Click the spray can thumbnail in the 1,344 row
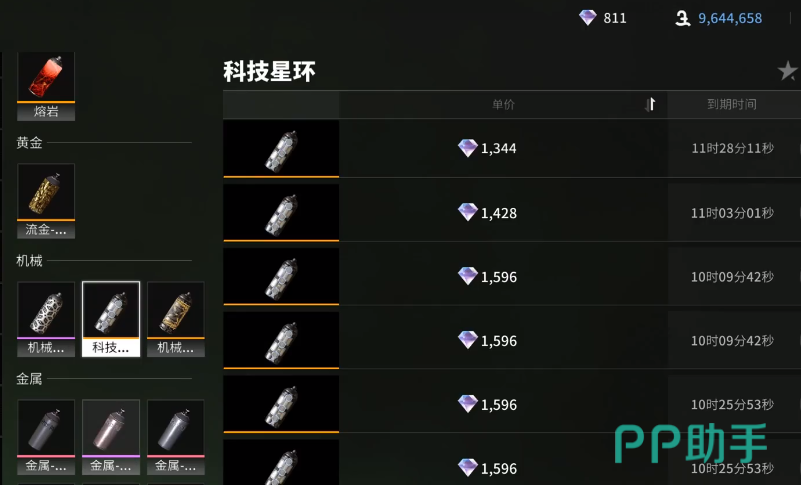The height and width of the screenshot is (485, 801). coord(281,149)
